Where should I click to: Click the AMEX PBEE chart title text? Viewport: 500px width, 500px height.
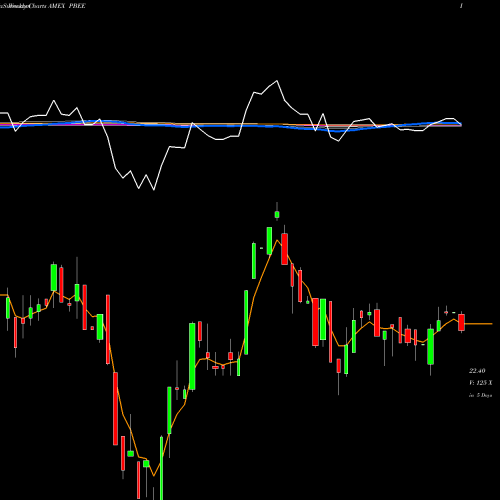67,6
